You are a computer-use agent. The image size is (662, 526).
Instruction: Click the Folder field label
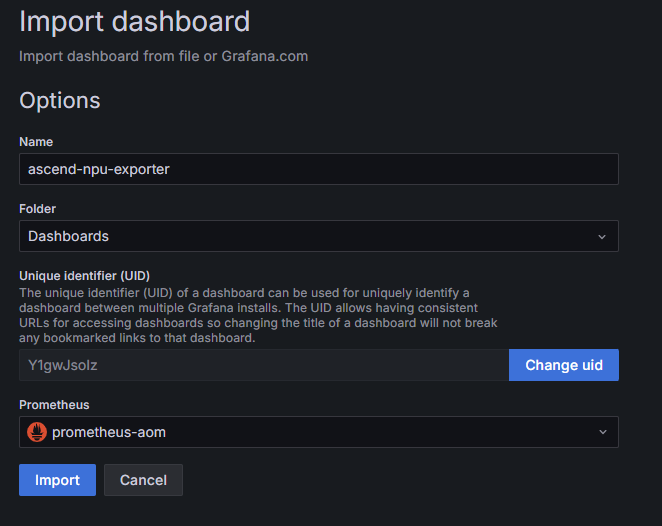(37, 209)
